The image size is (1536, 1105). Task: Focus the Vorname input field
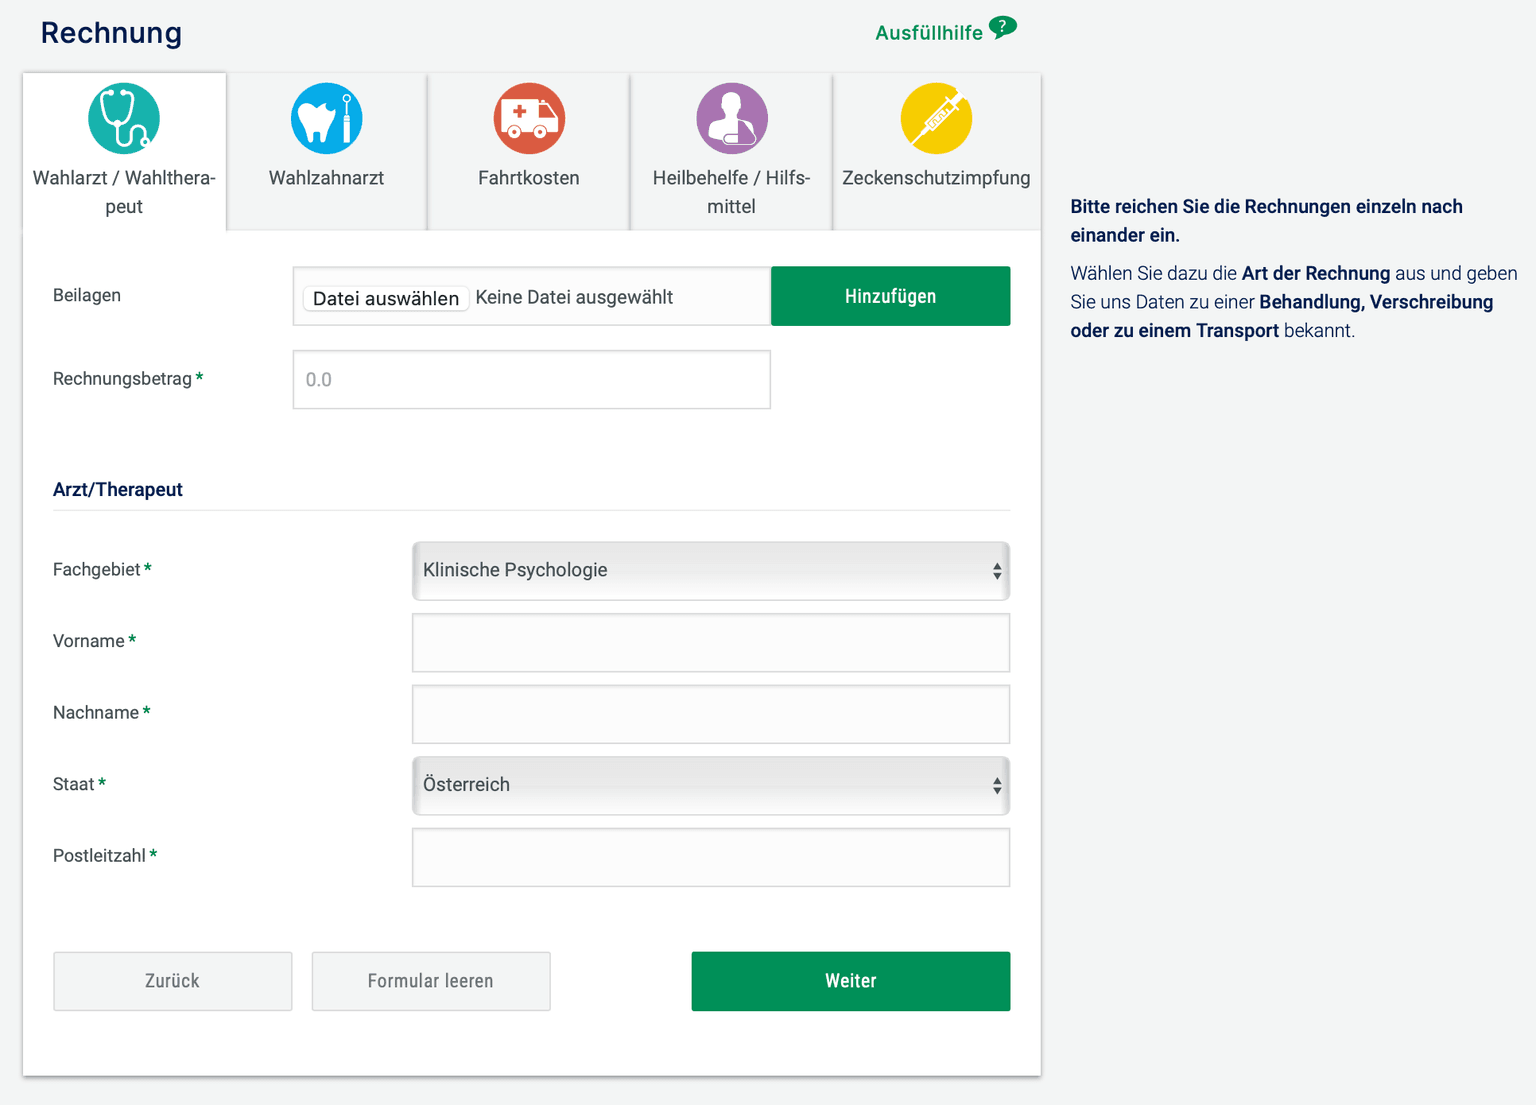click(711, 643)
